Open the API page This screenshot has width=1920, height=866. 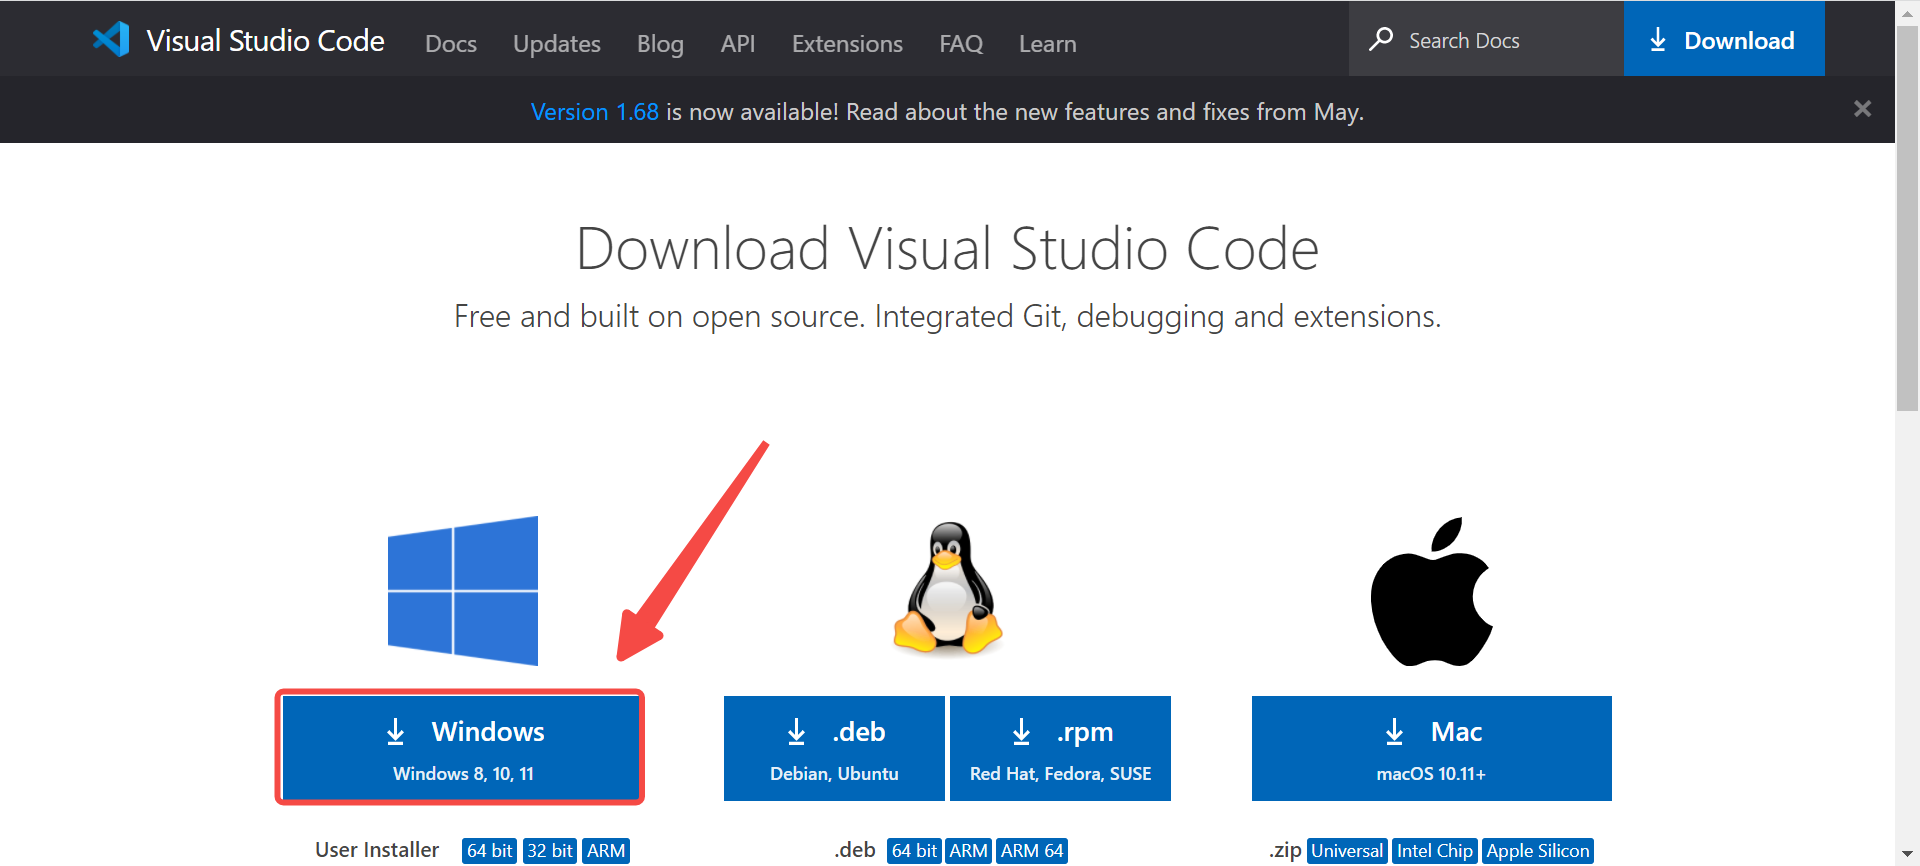tap(738, 44)
